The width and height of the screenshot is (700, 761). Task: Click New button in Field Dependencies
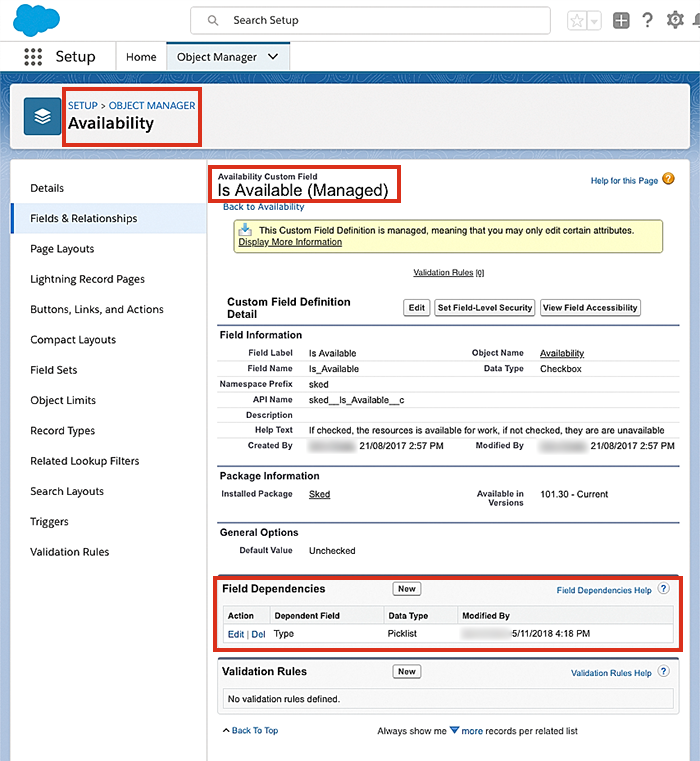tap(407, 589)
